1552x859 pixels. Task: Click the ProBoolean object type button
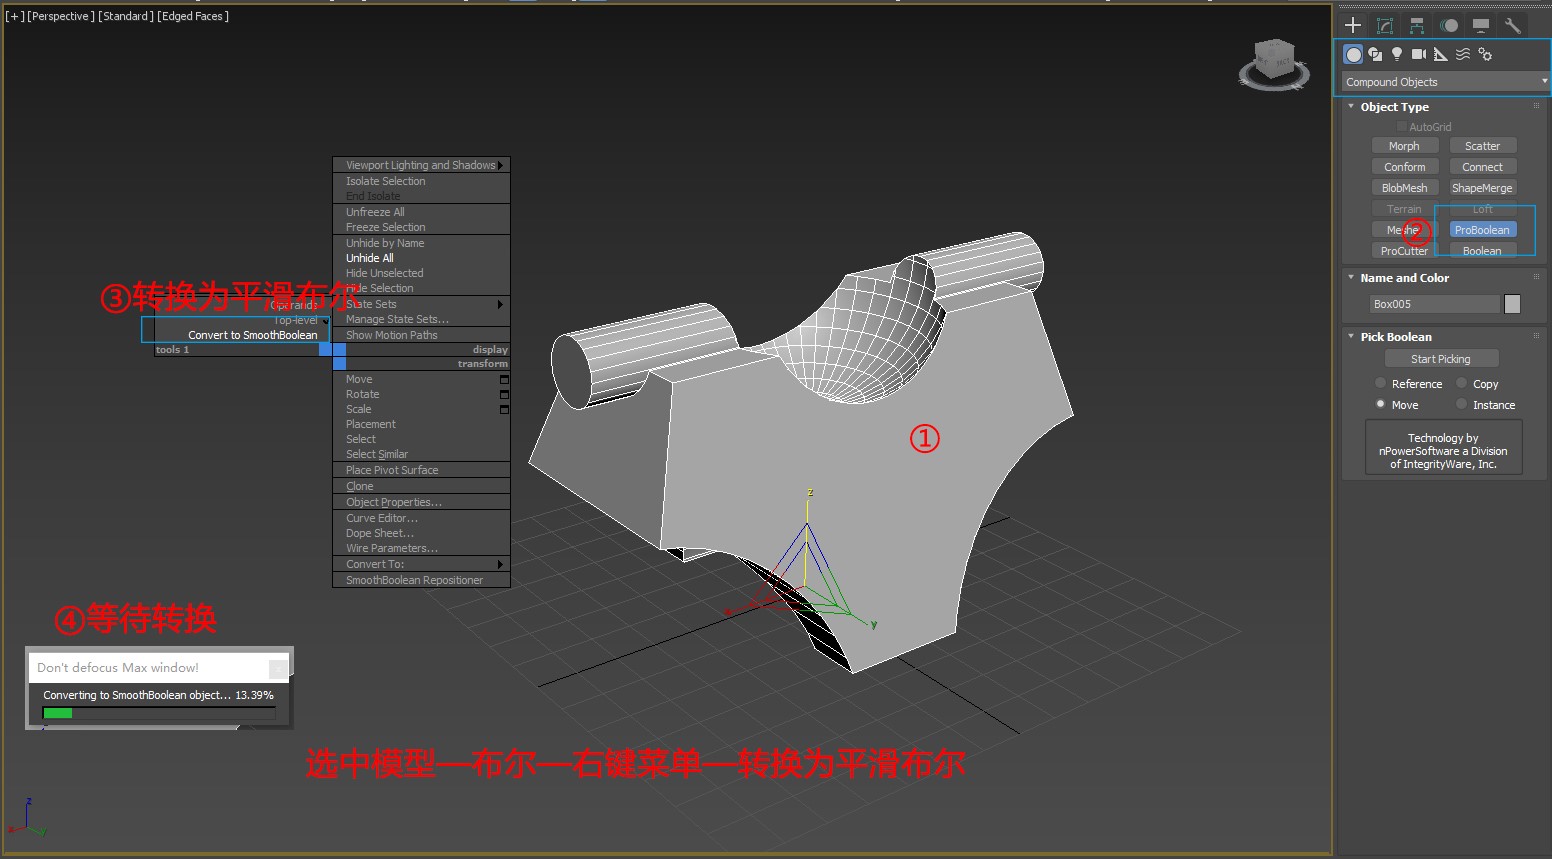point(1482,230)
